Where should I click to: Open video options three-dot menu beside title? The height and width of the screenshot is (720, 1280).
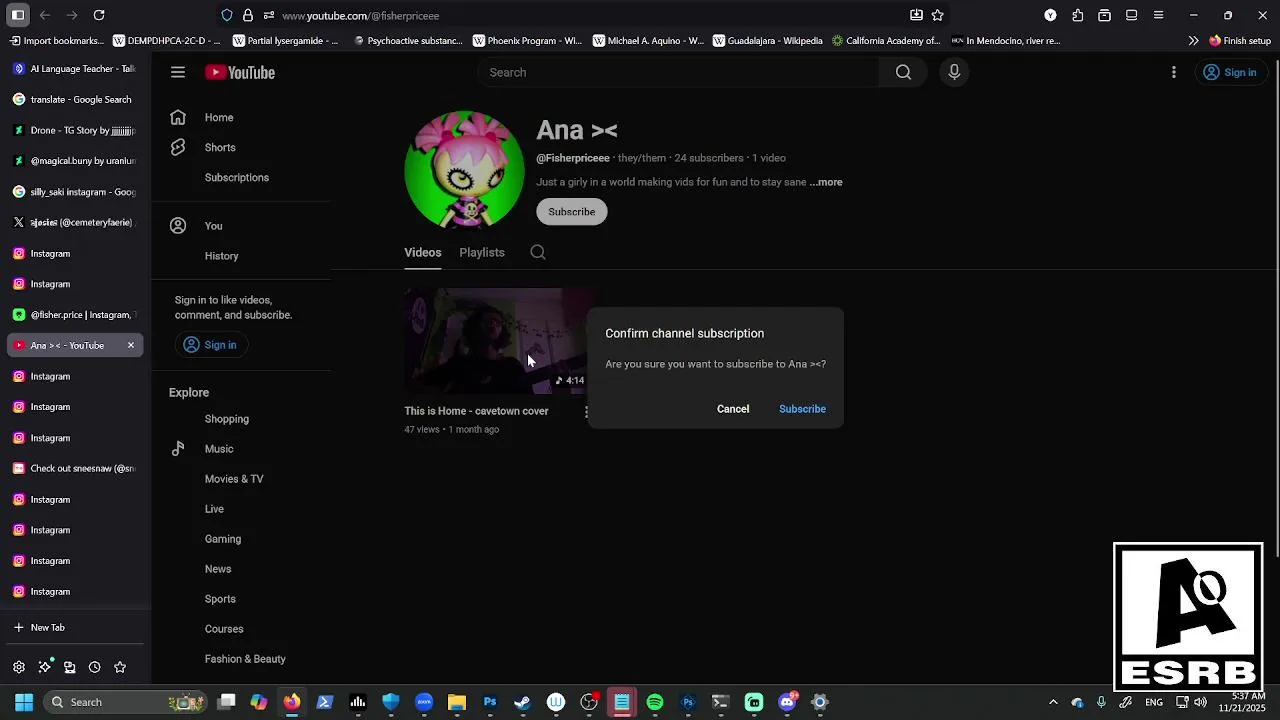(586, 411)
